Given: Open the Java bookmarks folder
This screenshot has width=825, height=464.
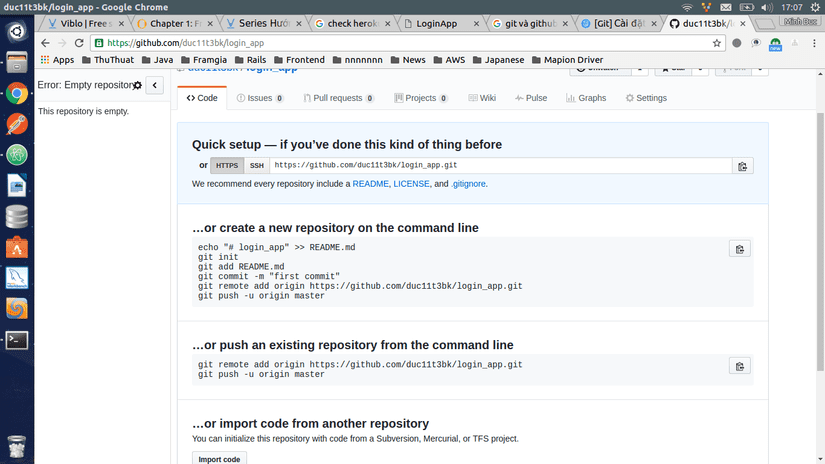Looking at the screenshot, I should tap(157, 60).
